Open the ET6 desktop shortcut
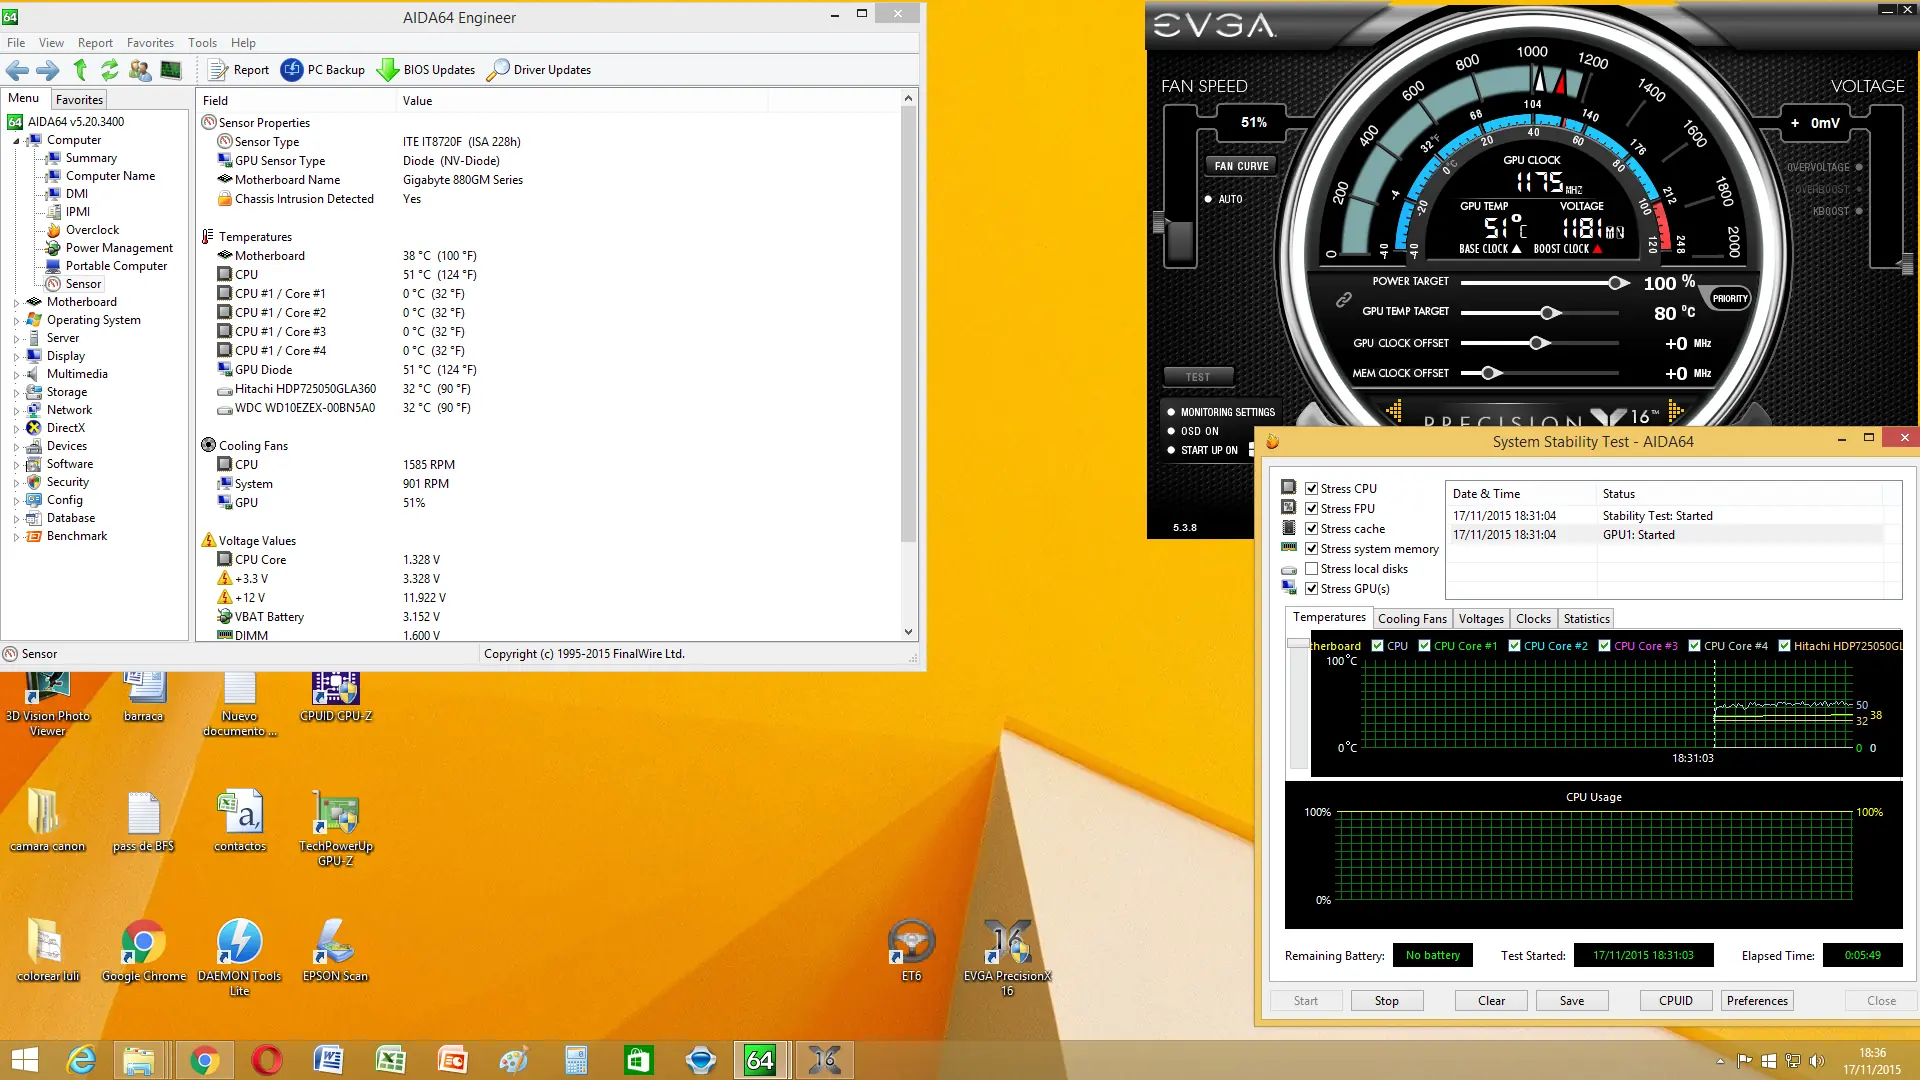The width and height of the screenshot is (1920, 1080). 911,950
